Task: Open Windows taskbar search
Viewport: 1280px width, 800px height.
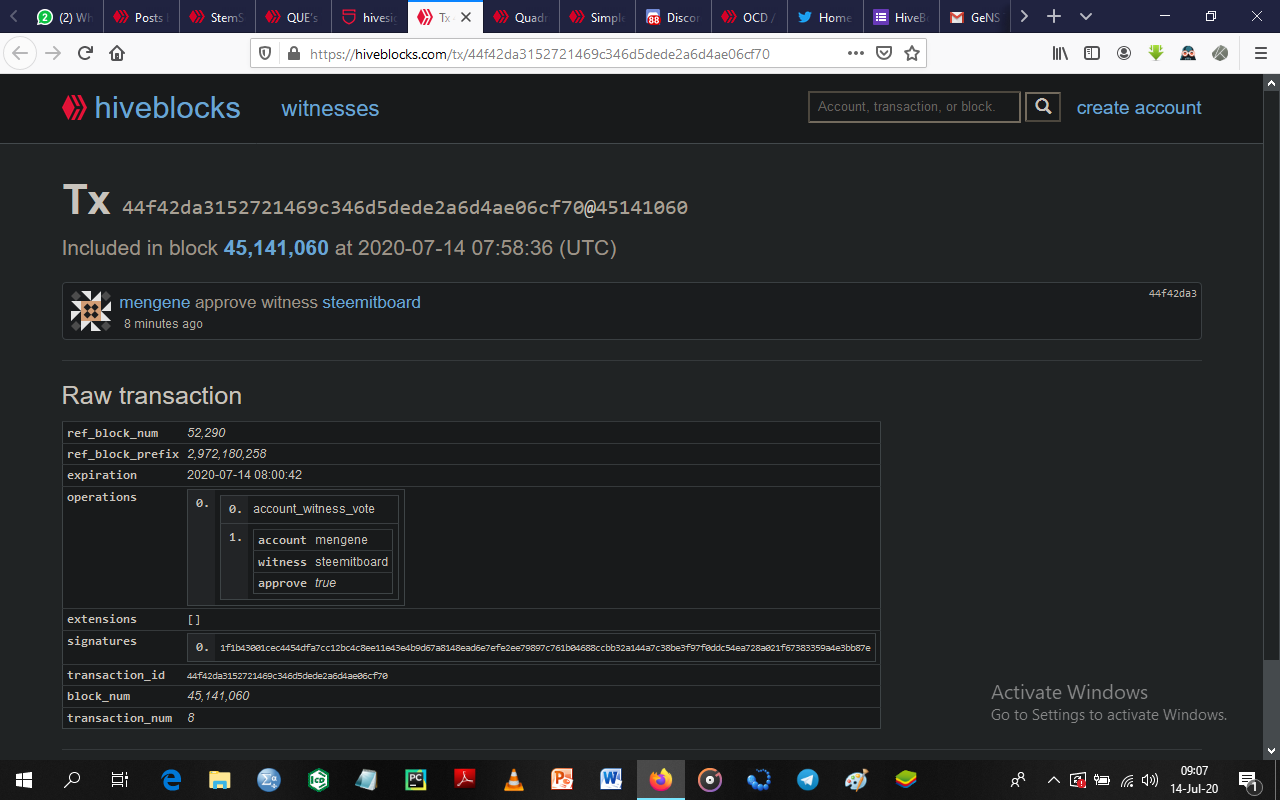Action: pos(72,779)
